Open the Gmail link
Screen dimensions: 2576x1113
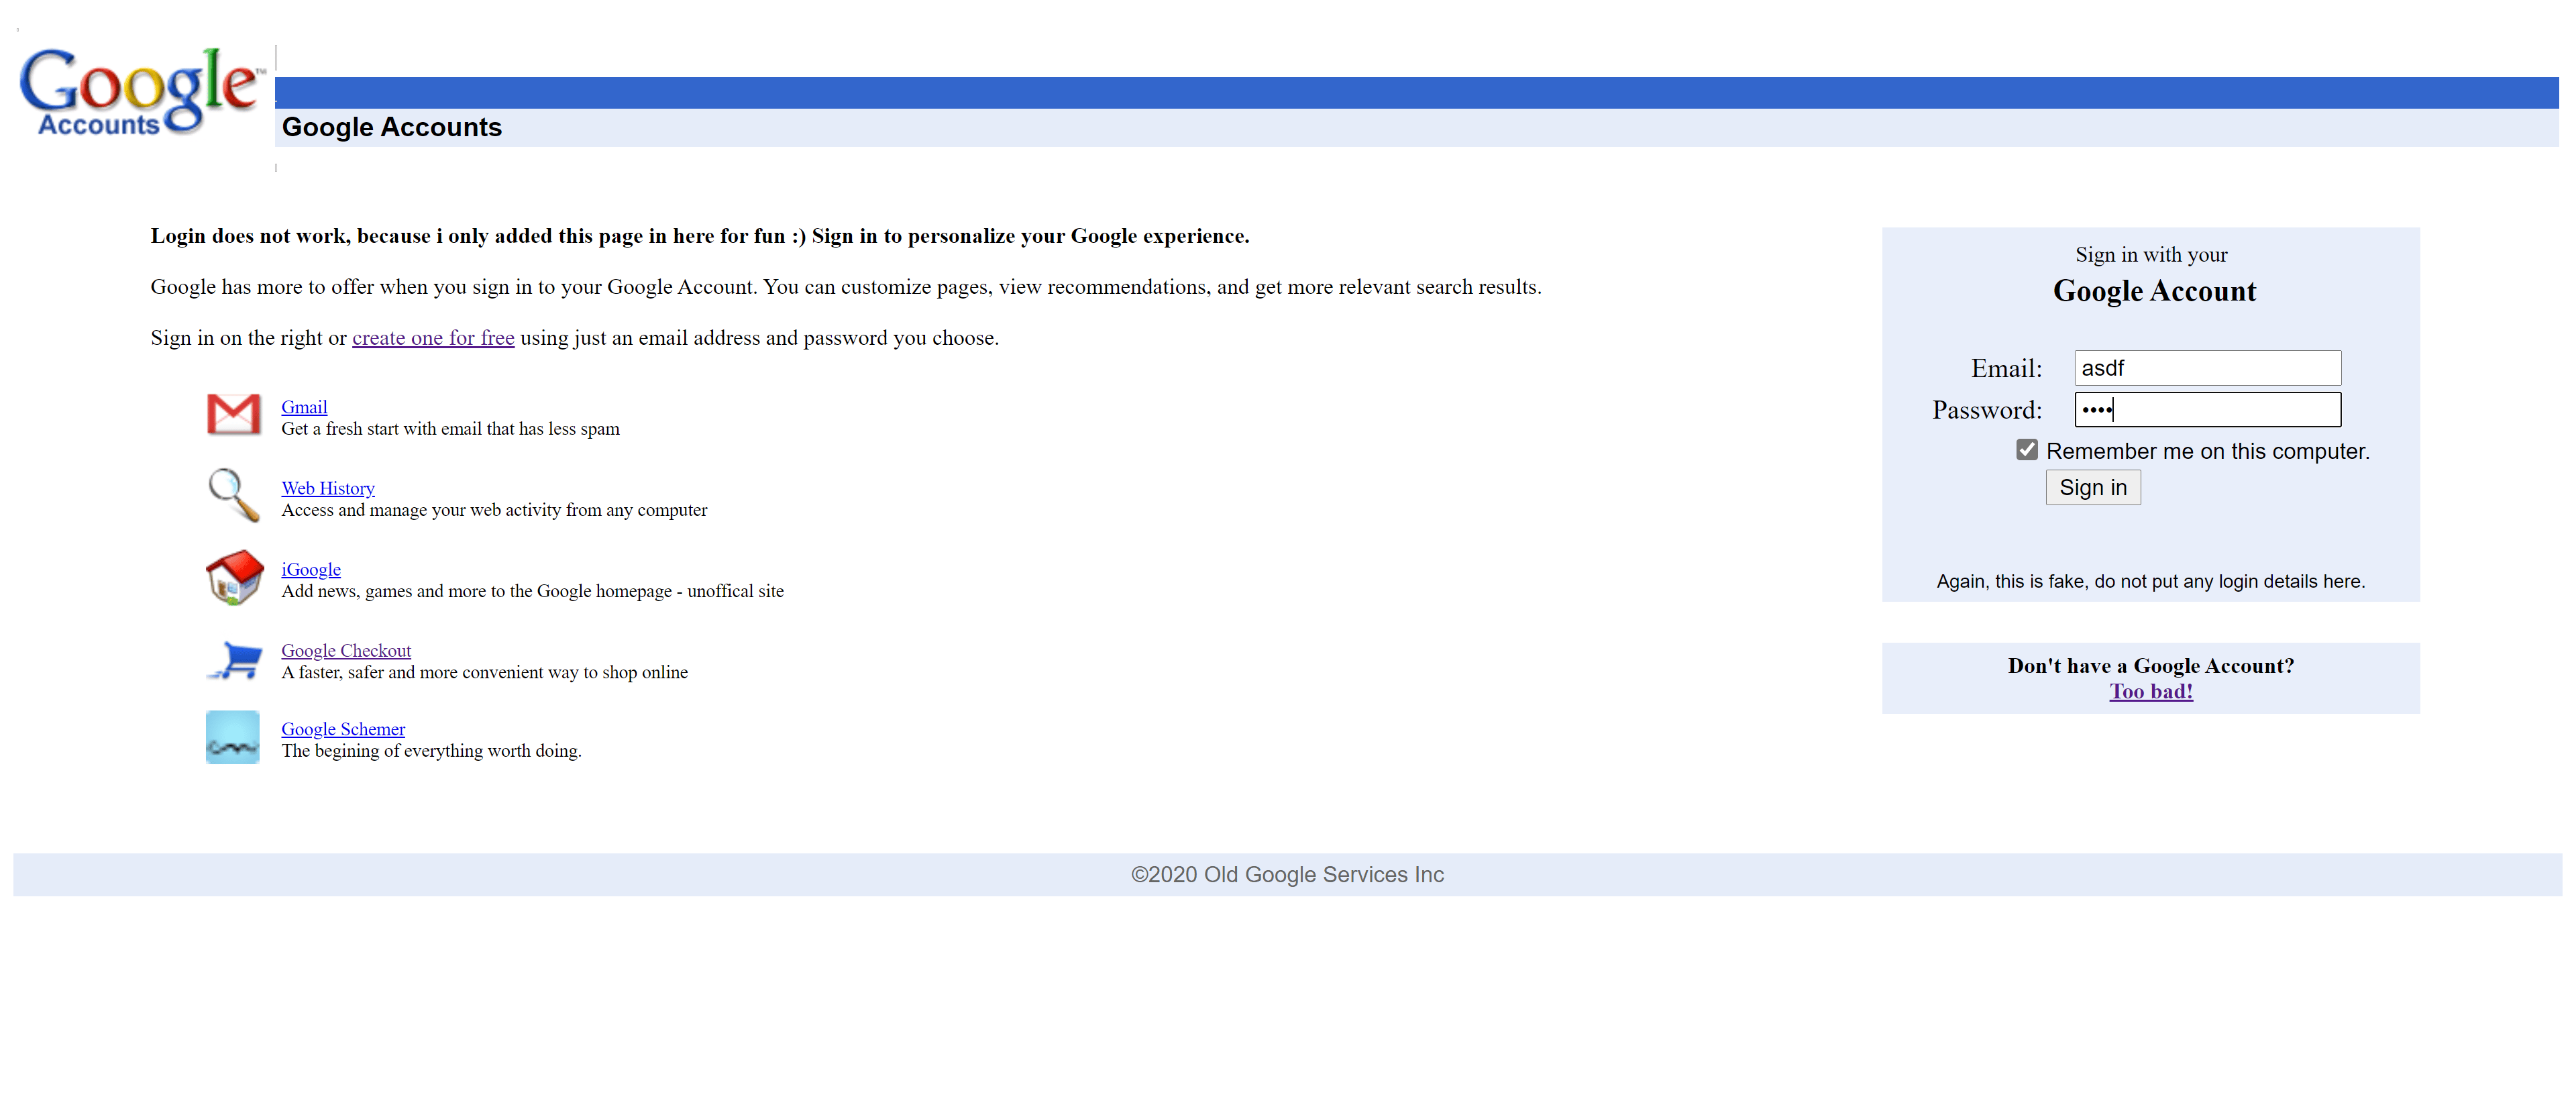tap(304, 407)
